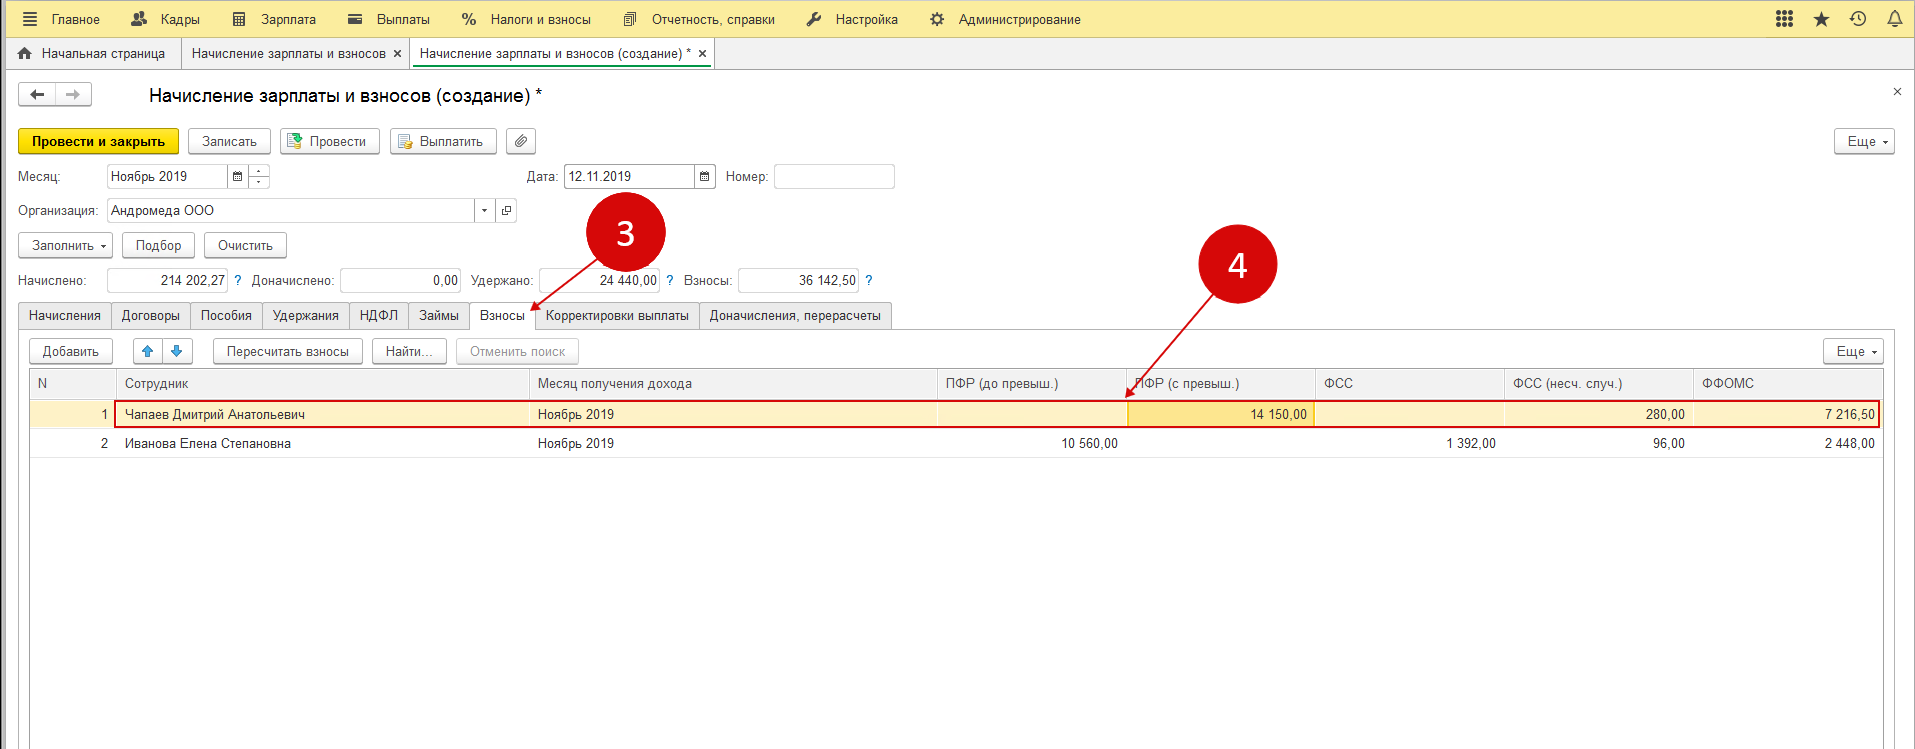The image size is (1915, 749).
Task: Open Организация dropdown arrow
Action: click(485, 210)
